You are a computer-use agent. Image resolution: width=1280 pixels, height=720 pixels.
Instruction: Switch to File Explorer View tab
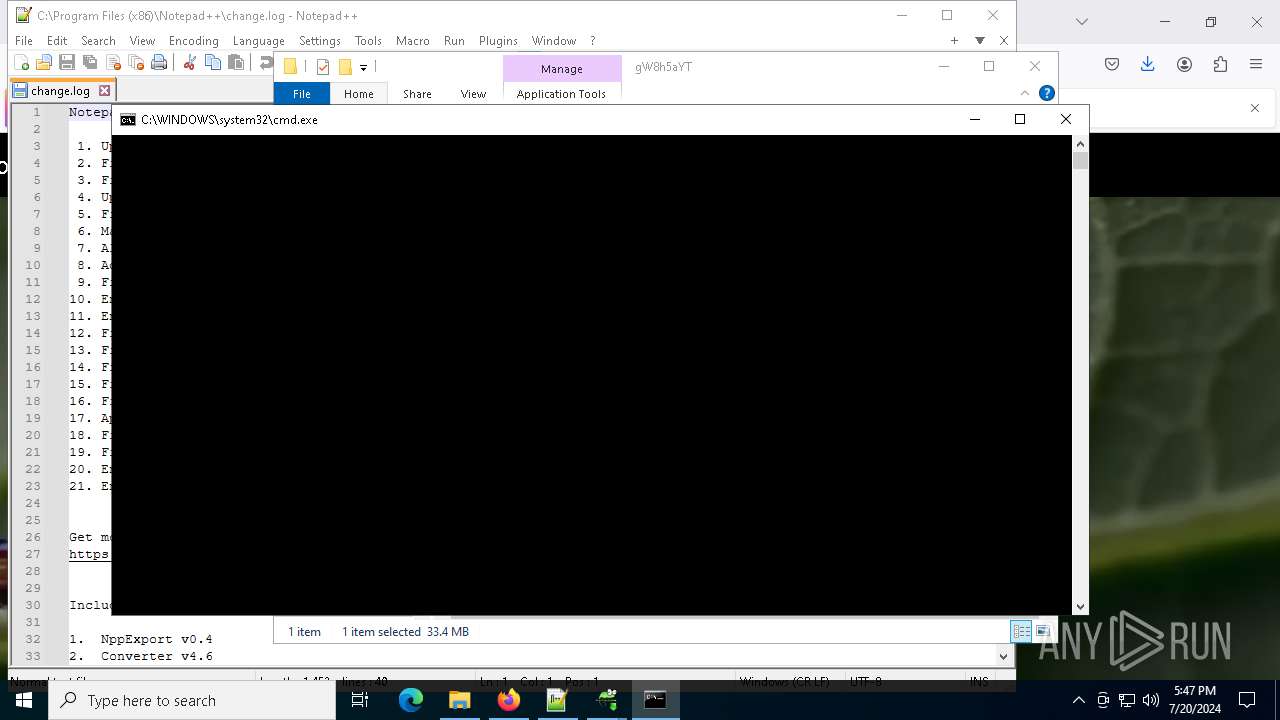pos(473,94)
